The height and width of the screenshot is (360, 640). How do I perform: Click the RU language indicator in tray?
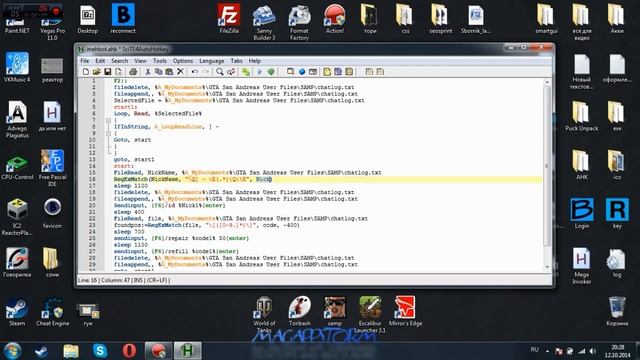point(534,350)
